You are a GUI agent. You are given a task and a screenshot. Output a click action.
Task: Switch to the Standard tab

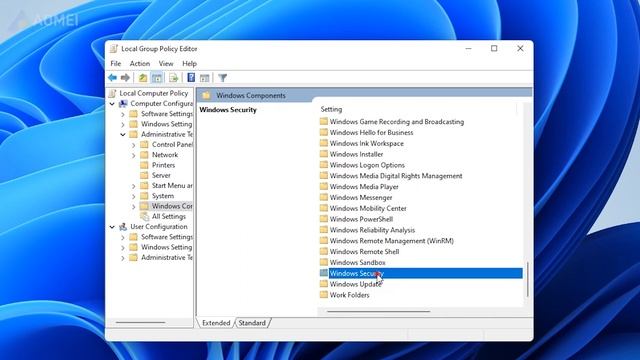252,323
